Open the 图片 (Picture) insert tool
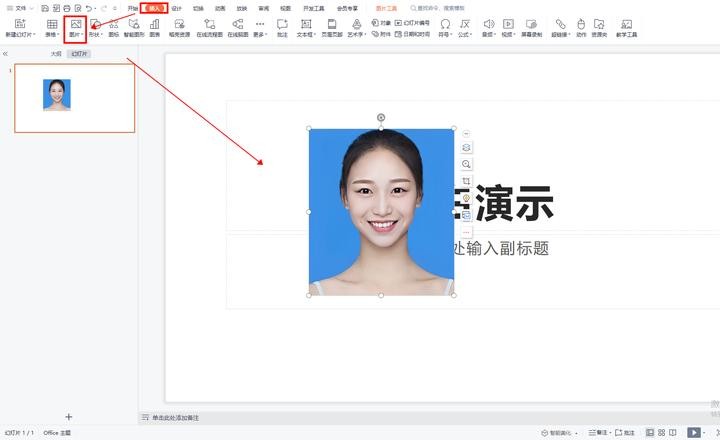720x440 pixels. [x=75, y=27]
